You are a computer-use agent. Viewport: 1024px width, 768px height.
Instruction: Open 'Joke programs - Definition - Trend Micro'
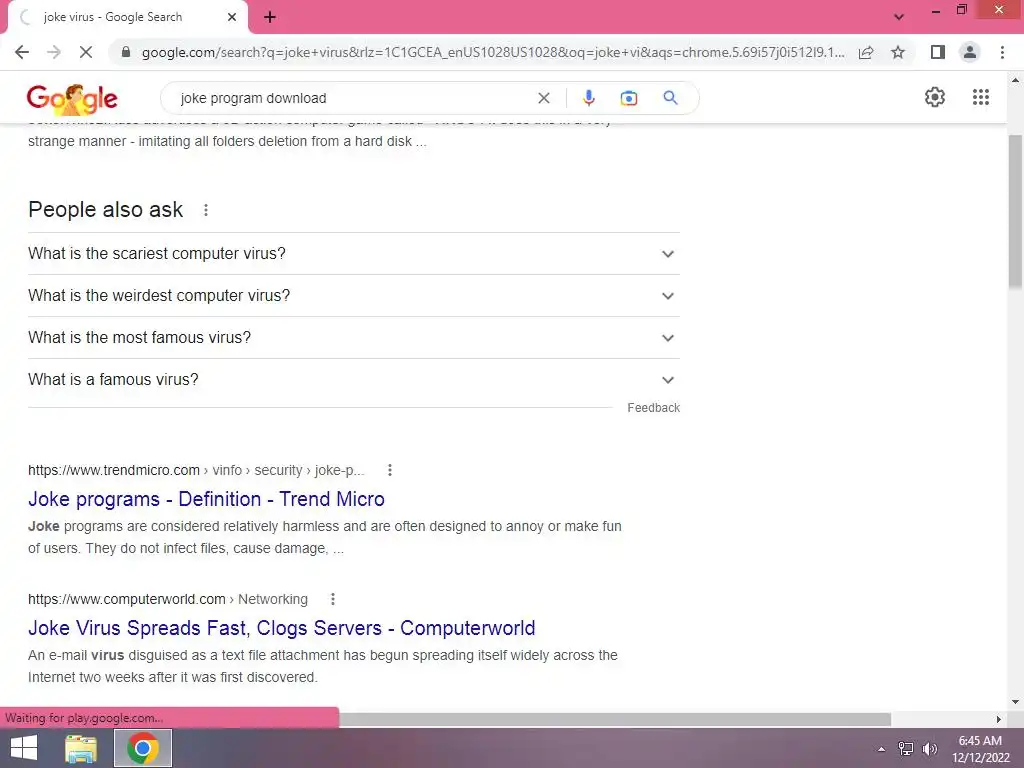206,499
